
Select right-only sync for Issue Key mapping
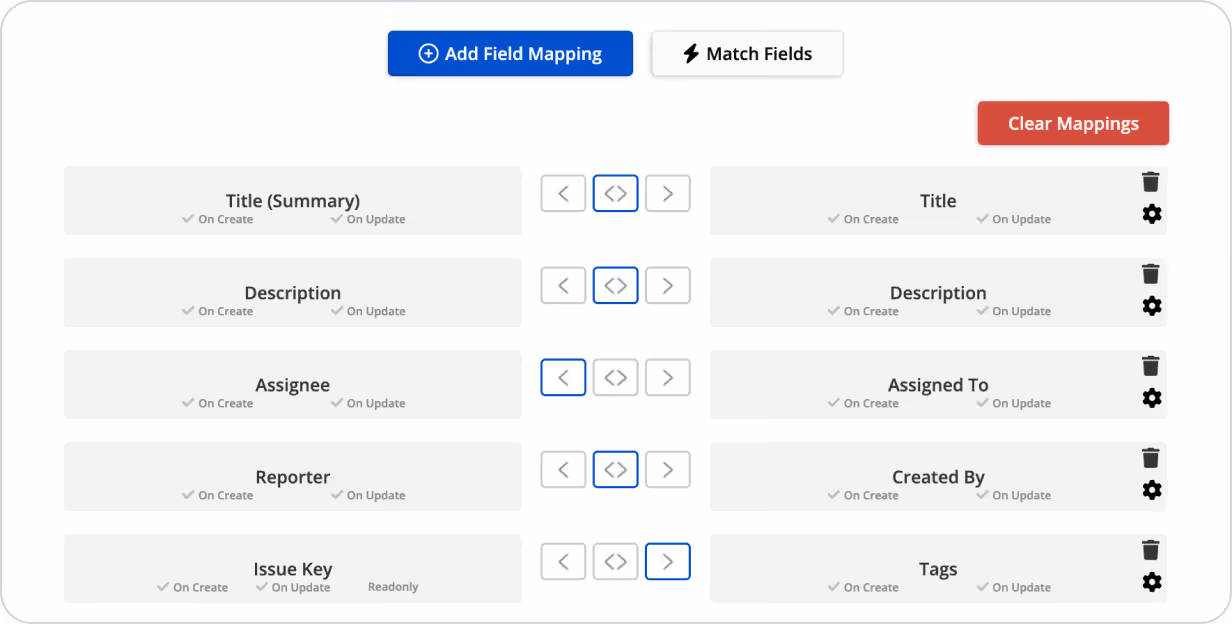(667, 561)
